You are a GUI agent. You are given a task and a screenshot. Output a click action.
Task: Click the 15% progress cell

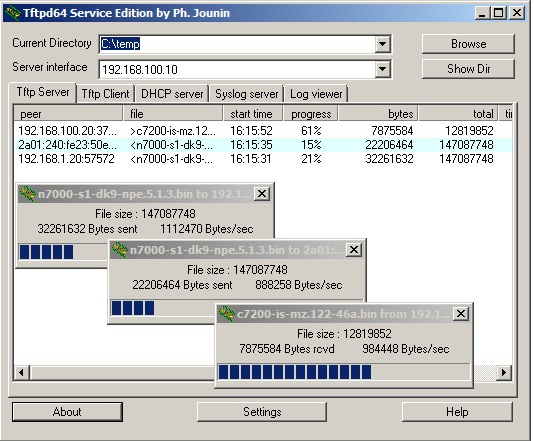pos(311,145)
